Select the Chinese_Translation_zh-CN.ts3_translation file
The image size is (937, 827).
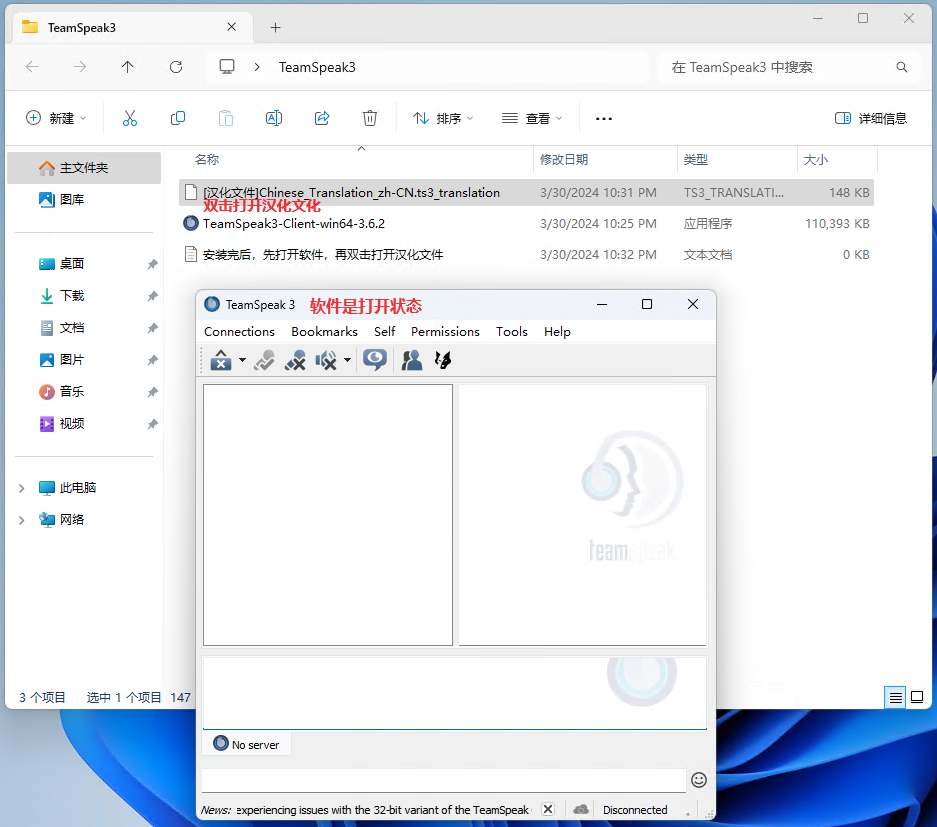point(526,192)
